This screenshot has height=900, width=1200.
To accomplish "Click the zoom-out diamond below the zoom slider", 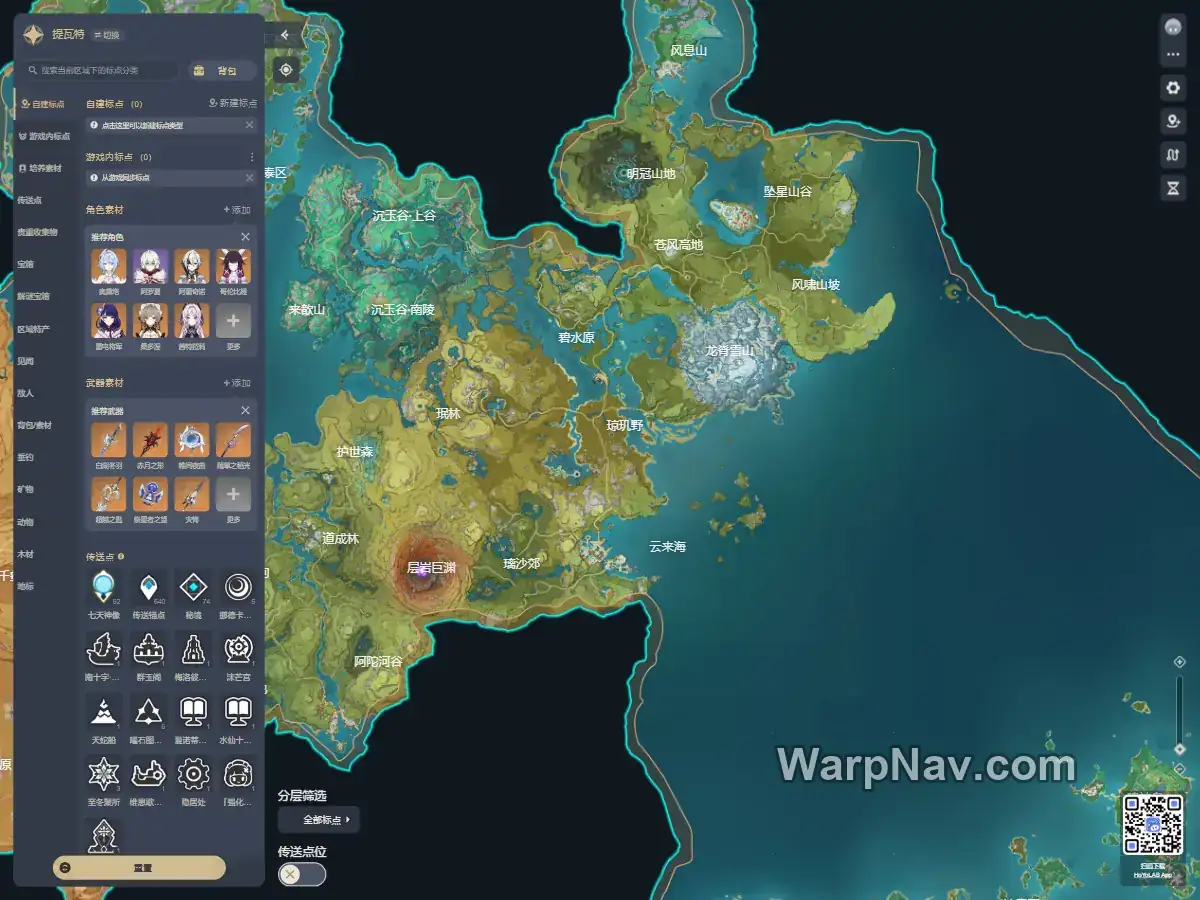I will pos(1179,768).
